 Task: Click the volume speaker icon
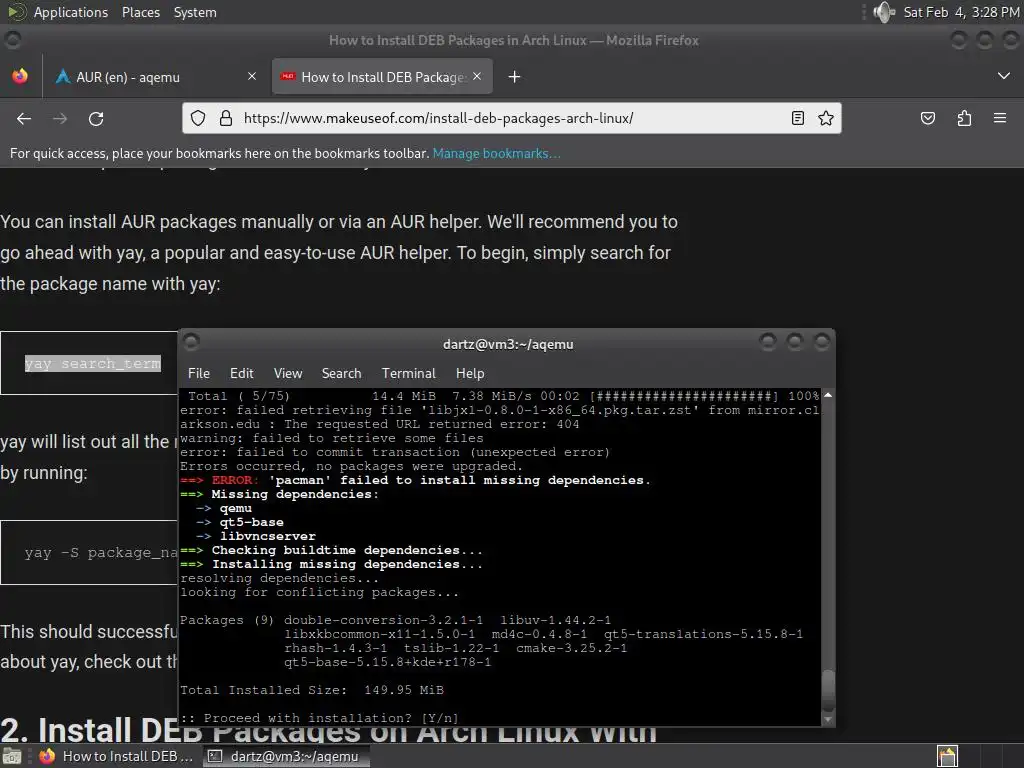coord(884,12)
